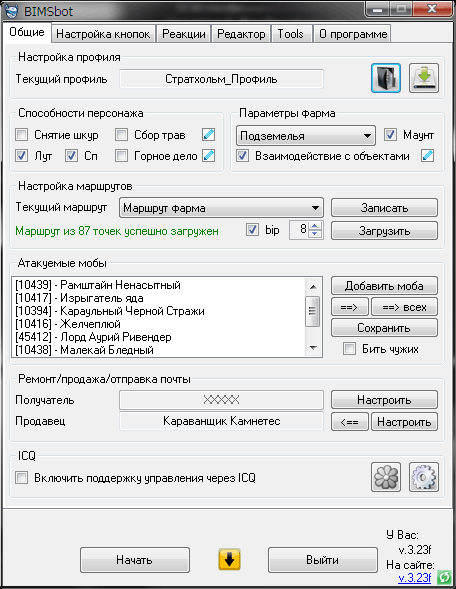Edit mining settings pencil icon beside Горное дело
The image size is (456, 589).
[208, 156]
